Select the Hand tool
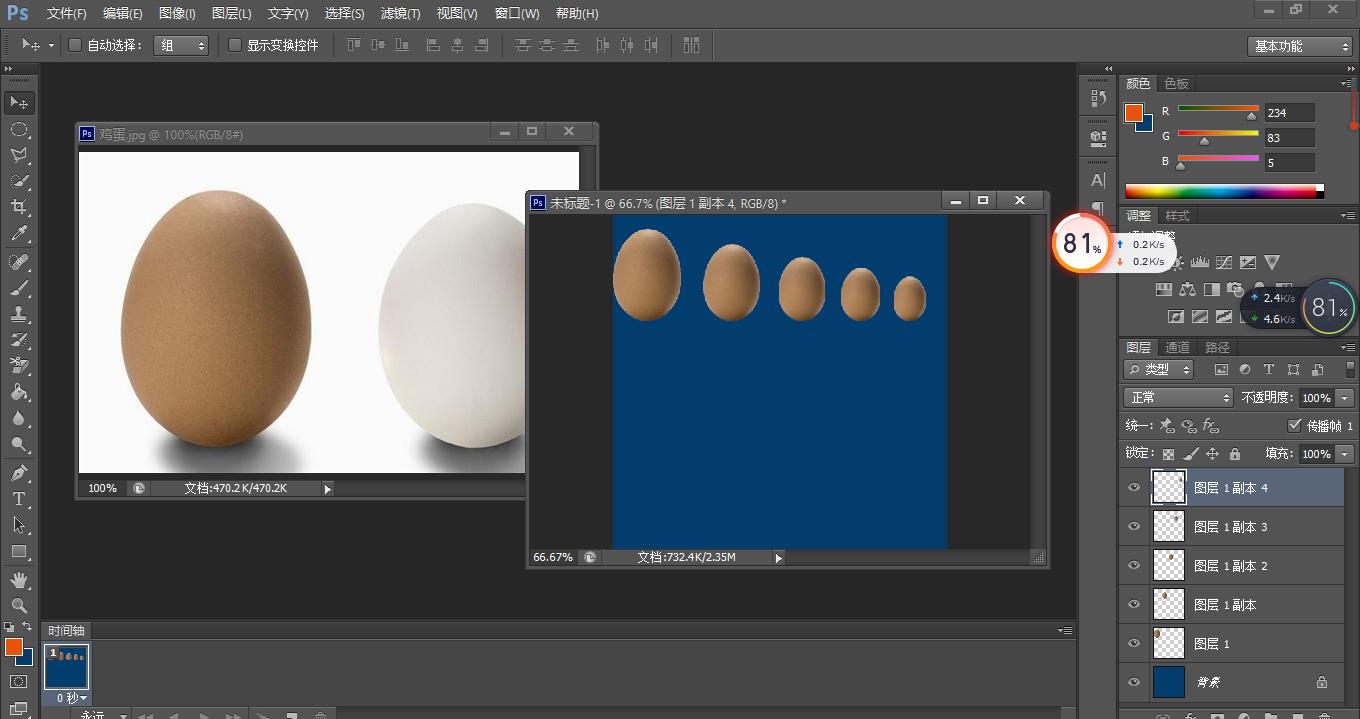The width and height of the screenshot is (1360, 719). pyautogui.click(x=19, y=580)
